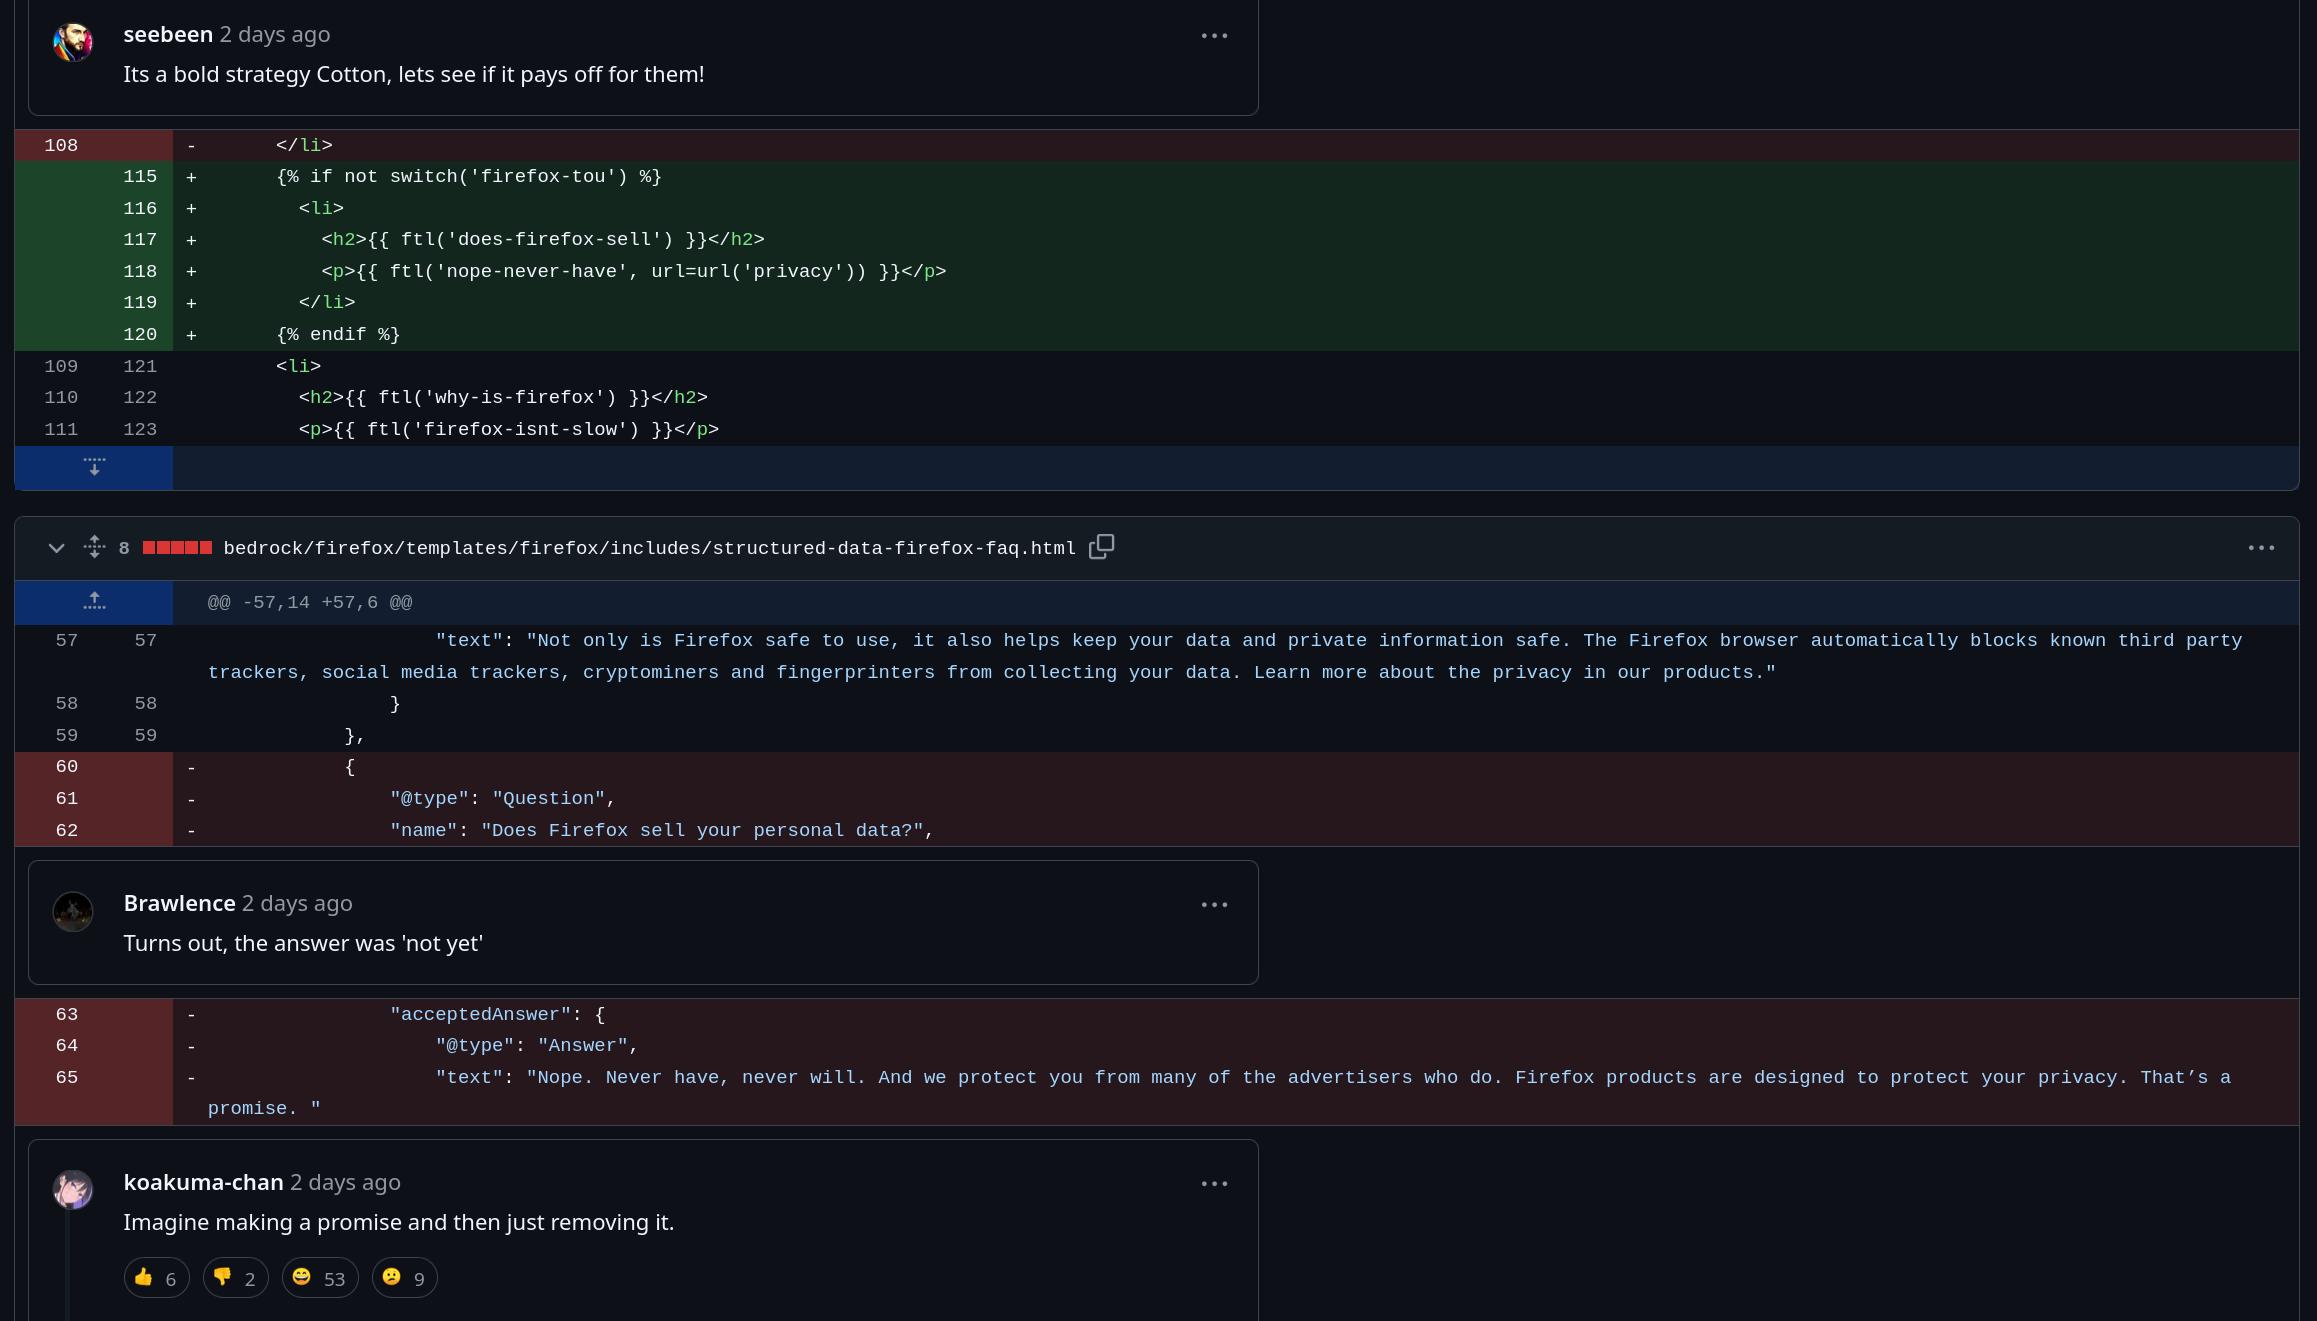Click deleted line number 108
This screenshot has height=1321, width=2317.
pyautogui.click(x=61, y=146)
